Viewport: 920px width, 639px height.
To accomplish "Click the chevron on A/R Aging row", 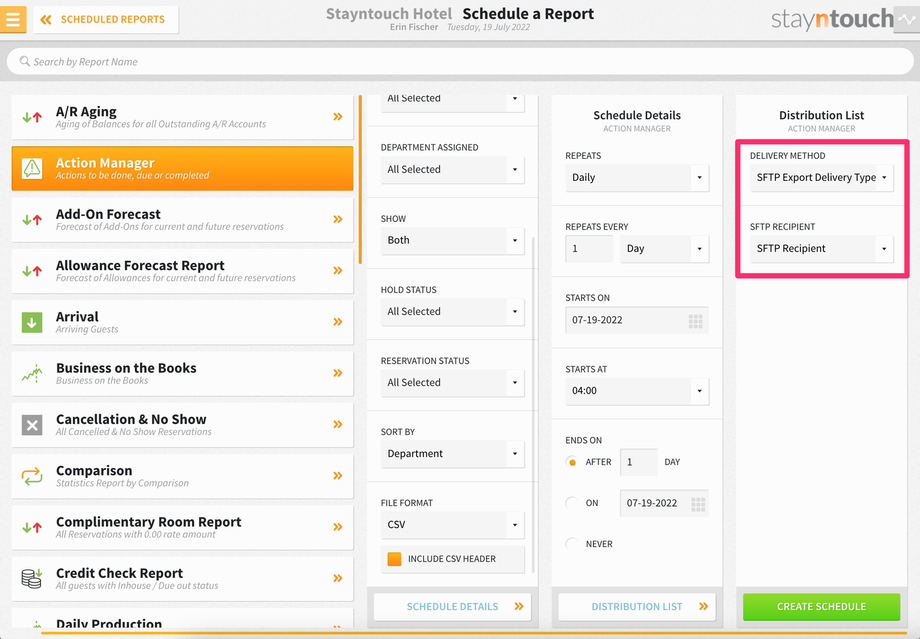I will click(338, 117).
